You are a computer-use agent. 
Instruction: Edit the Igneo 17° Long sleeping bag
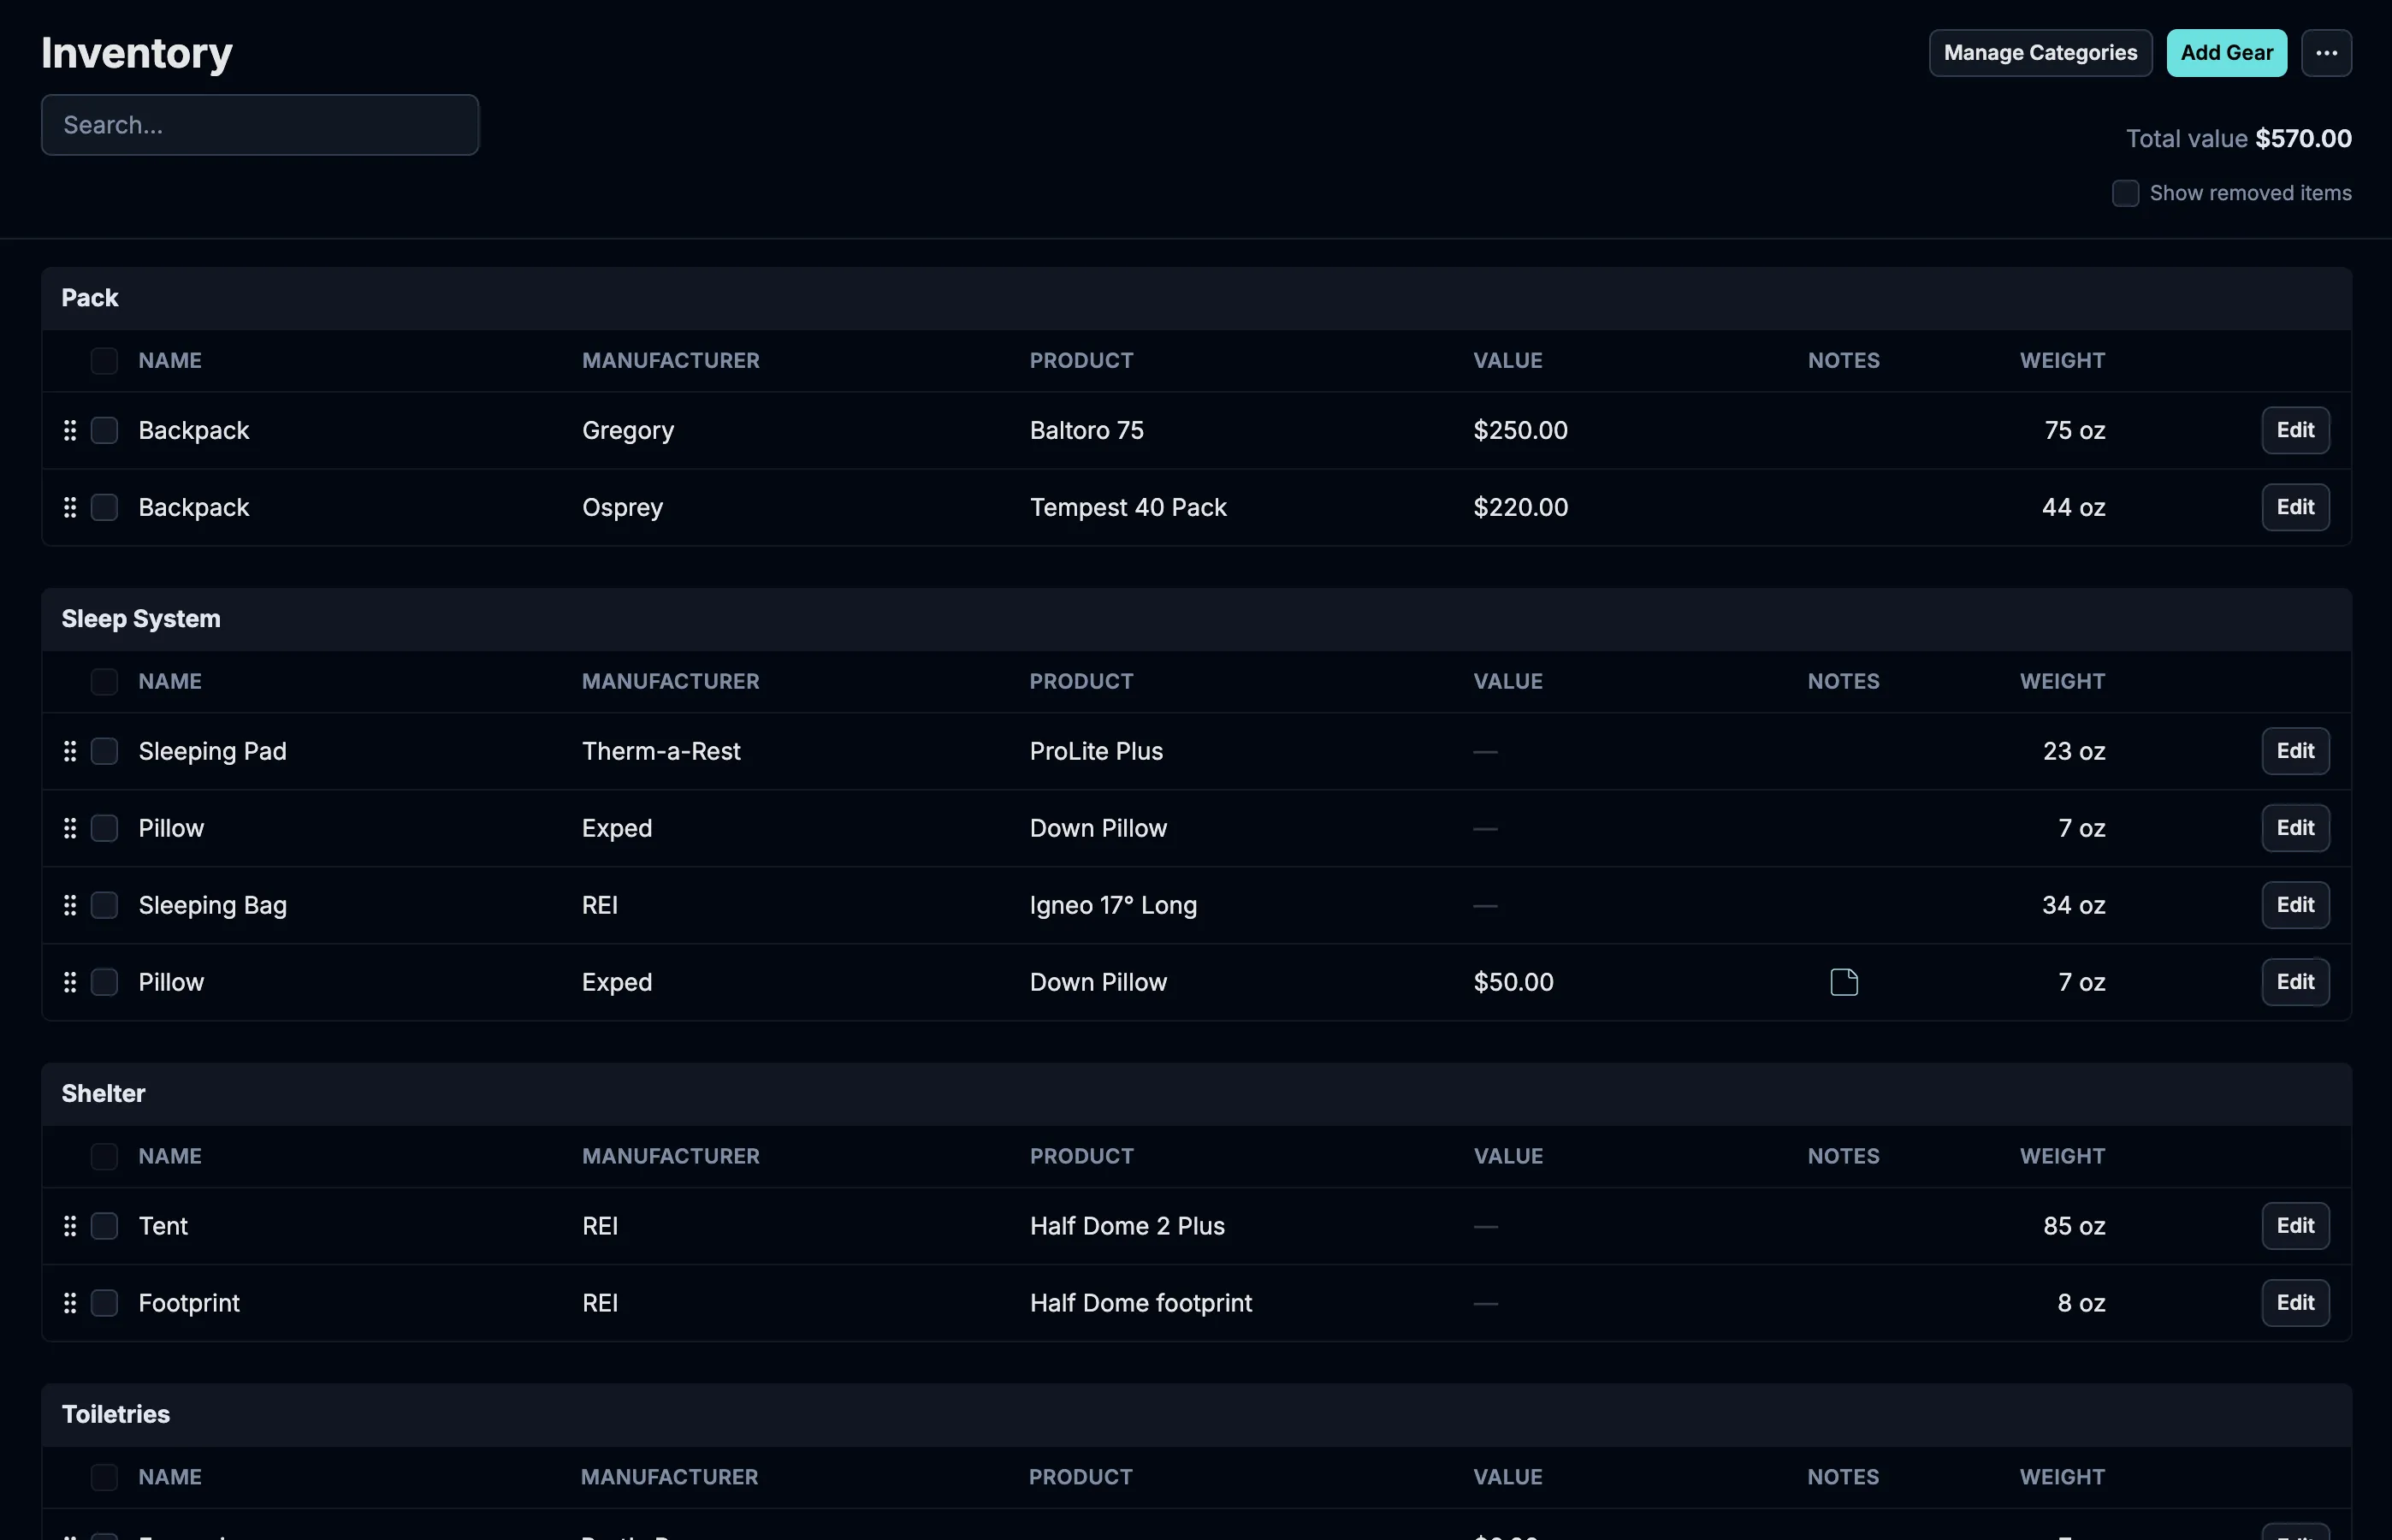tap(2295, 905)
